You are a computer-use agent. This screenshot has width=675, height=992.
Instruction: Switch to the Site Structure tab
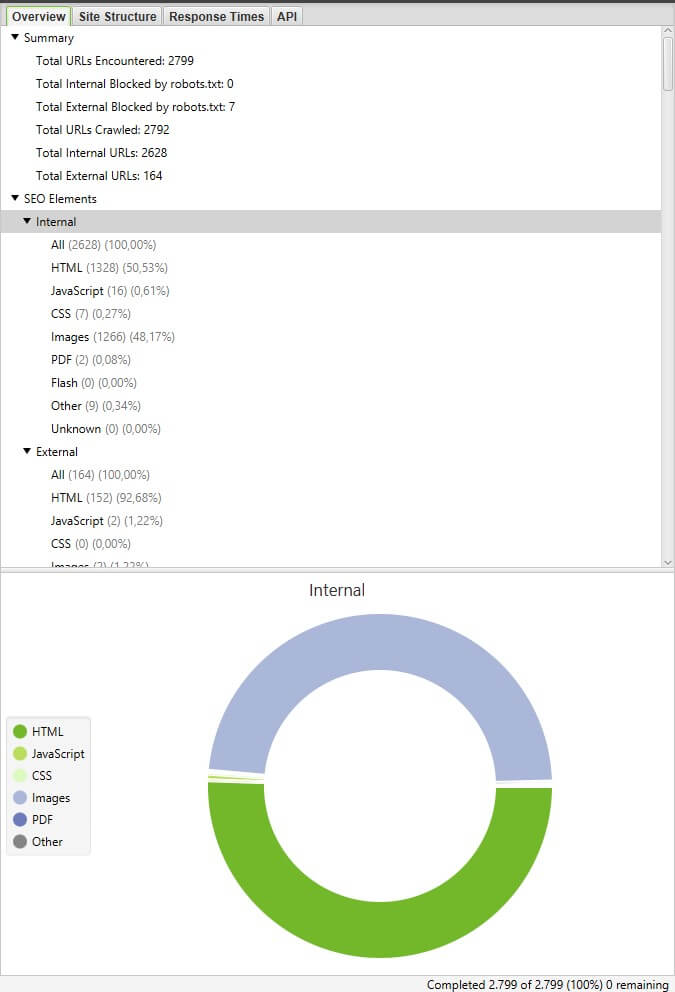tap(117, 16)
